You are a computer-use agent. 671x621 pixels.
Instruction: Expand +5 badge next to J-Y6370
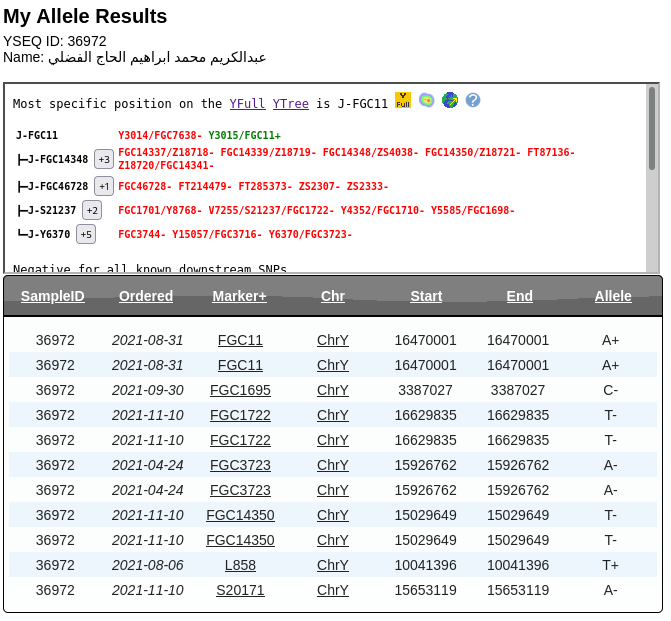pos(87,236)
